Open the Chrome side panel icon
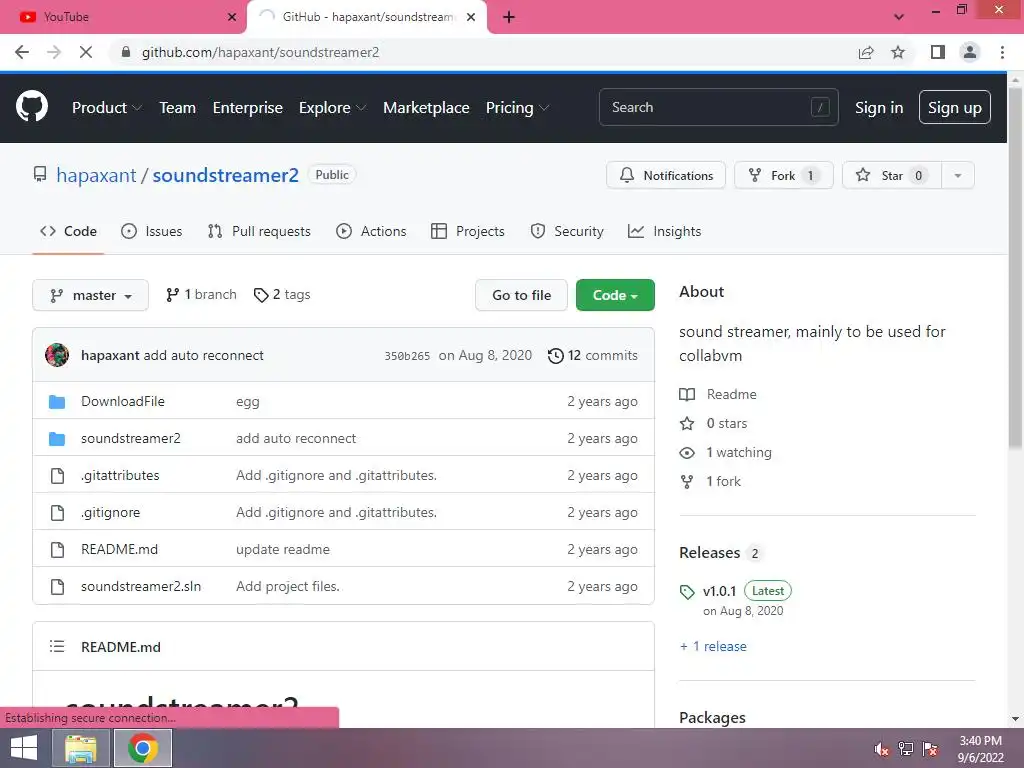 tap(938, 52)
